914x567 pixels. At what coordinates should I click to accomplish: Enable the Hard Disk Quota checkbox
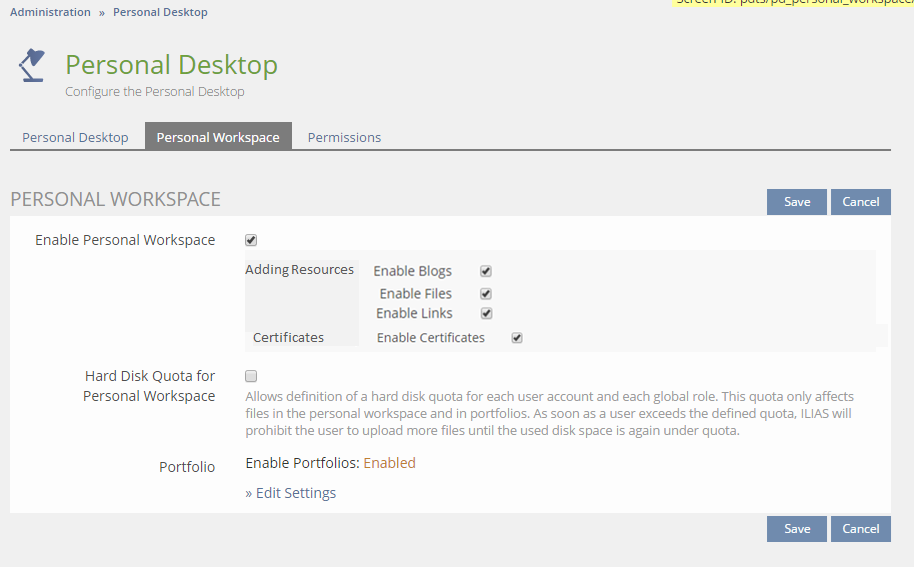click(x=251, y=376)
